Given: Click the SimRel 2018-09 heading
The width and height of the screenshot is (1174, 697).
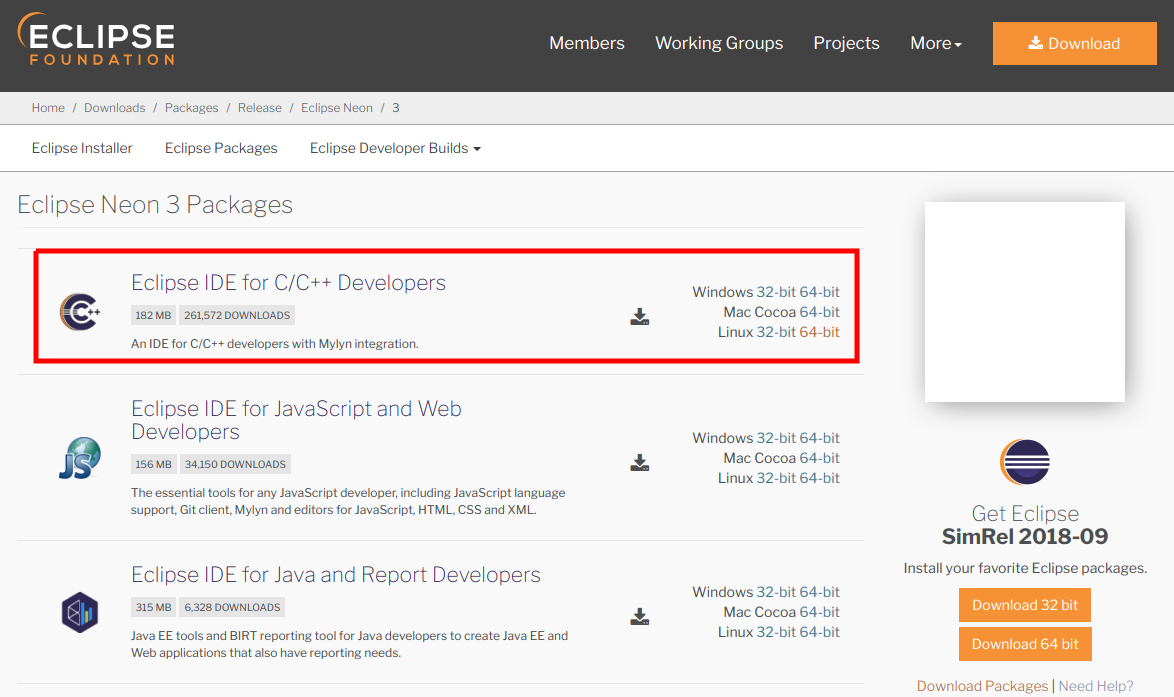Looking at the screenshot, I should 1024,536.
